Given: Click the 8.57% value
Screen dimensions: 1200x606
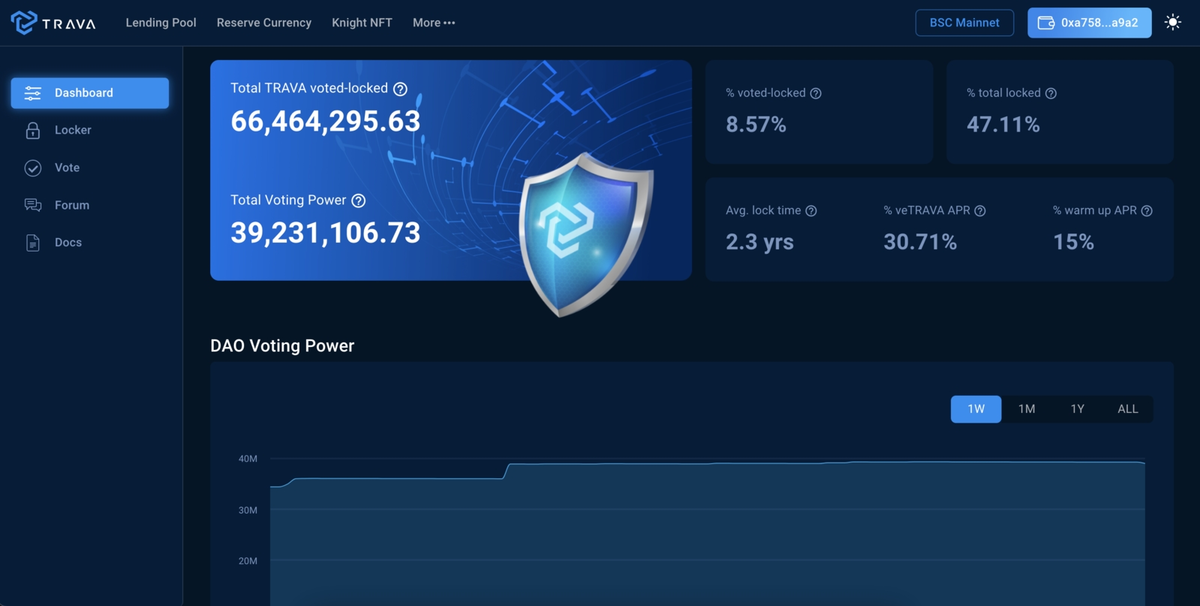Looking at the screenshot, I should tap(756, 124).
